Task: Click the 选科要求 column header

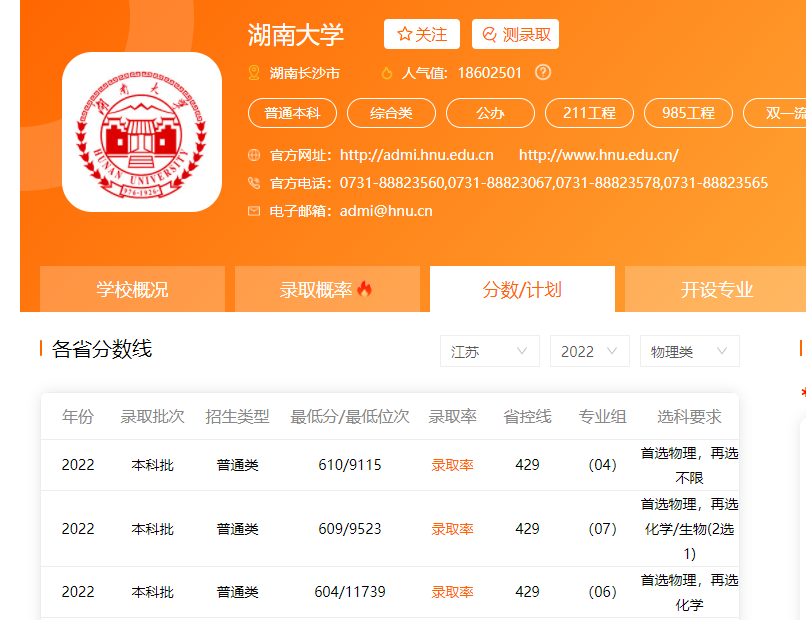Action: pos(689,416)
